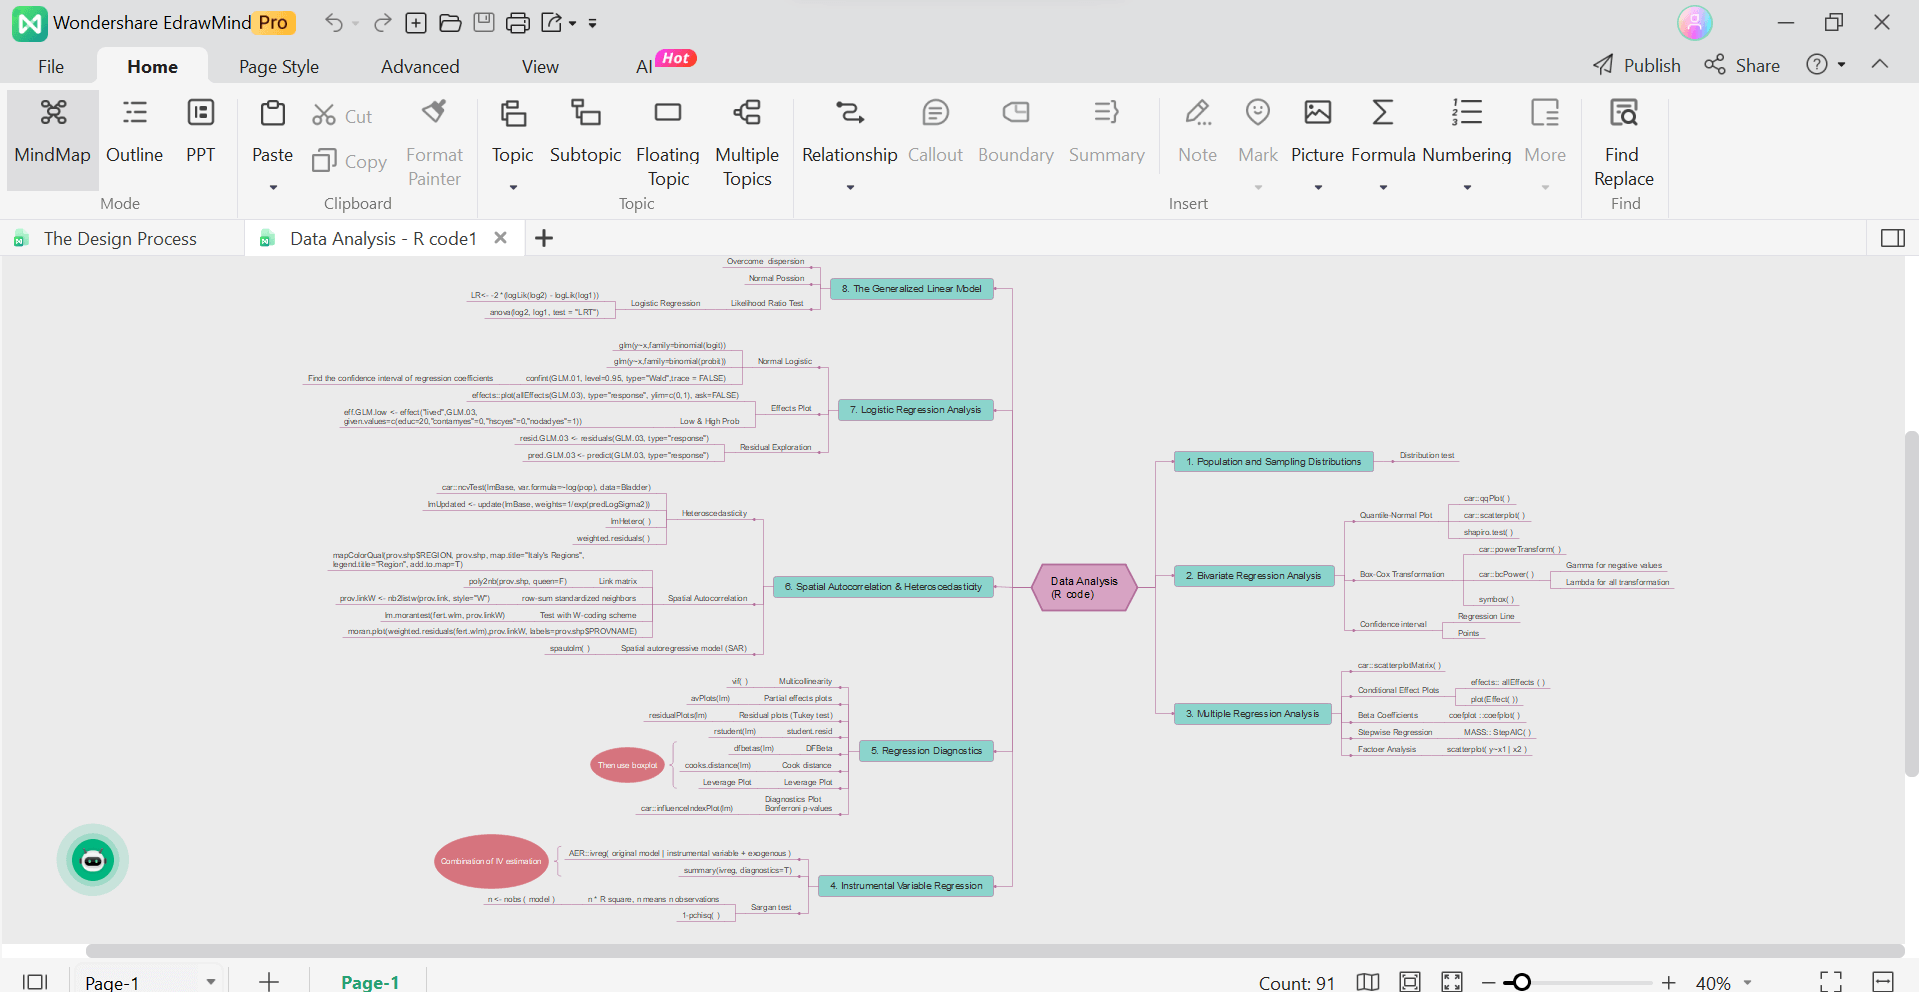Save the document

click(x=484, y=22)
